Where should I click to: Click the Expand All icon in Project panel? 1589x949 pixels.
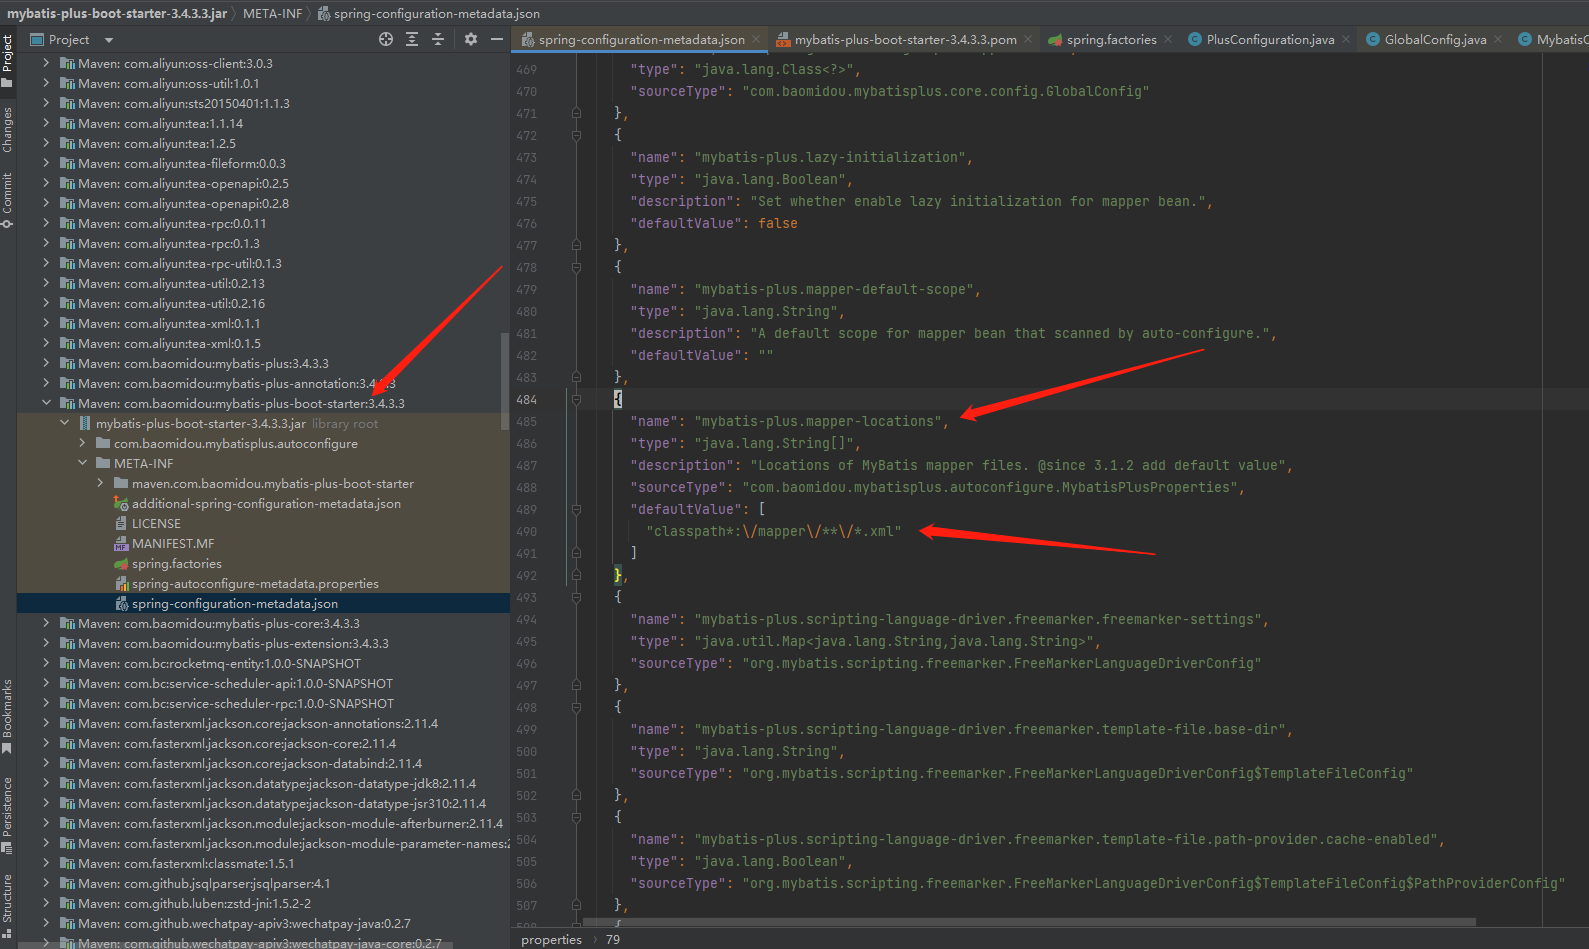[x=412, y=39]
